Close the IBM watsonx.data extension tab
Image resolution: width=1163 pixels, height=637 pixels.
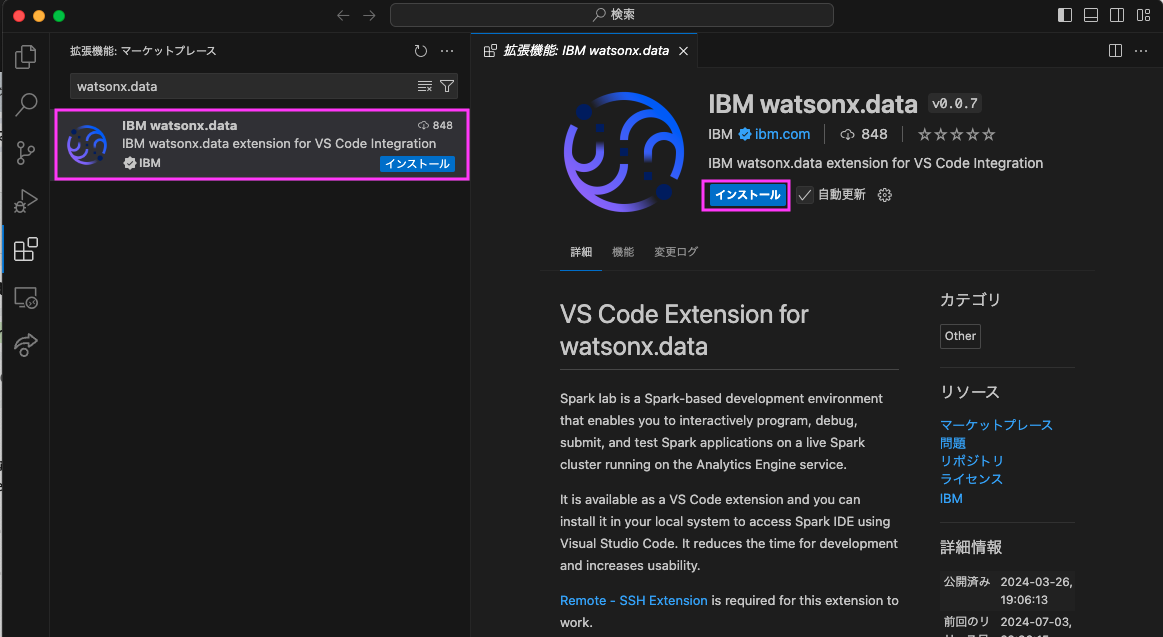pyautogui.click(x=683, y=50)
